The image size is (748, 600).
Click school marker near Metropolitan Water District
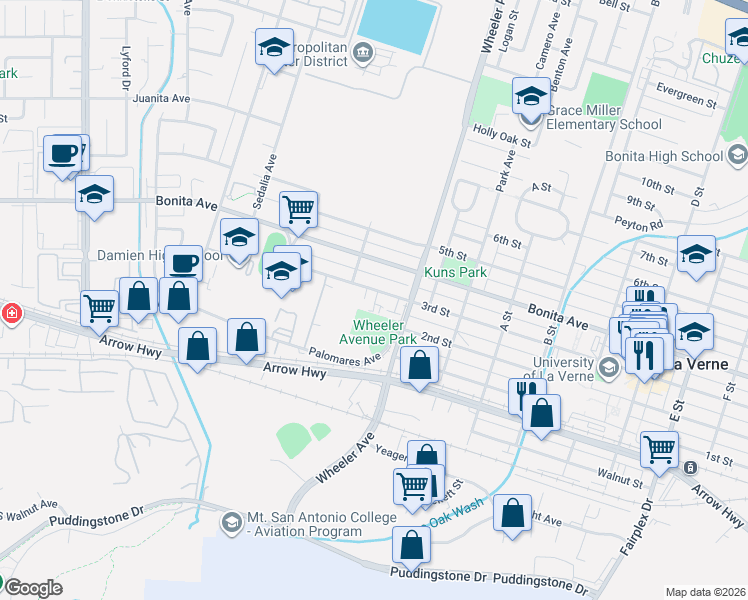[x=274, y=47]
